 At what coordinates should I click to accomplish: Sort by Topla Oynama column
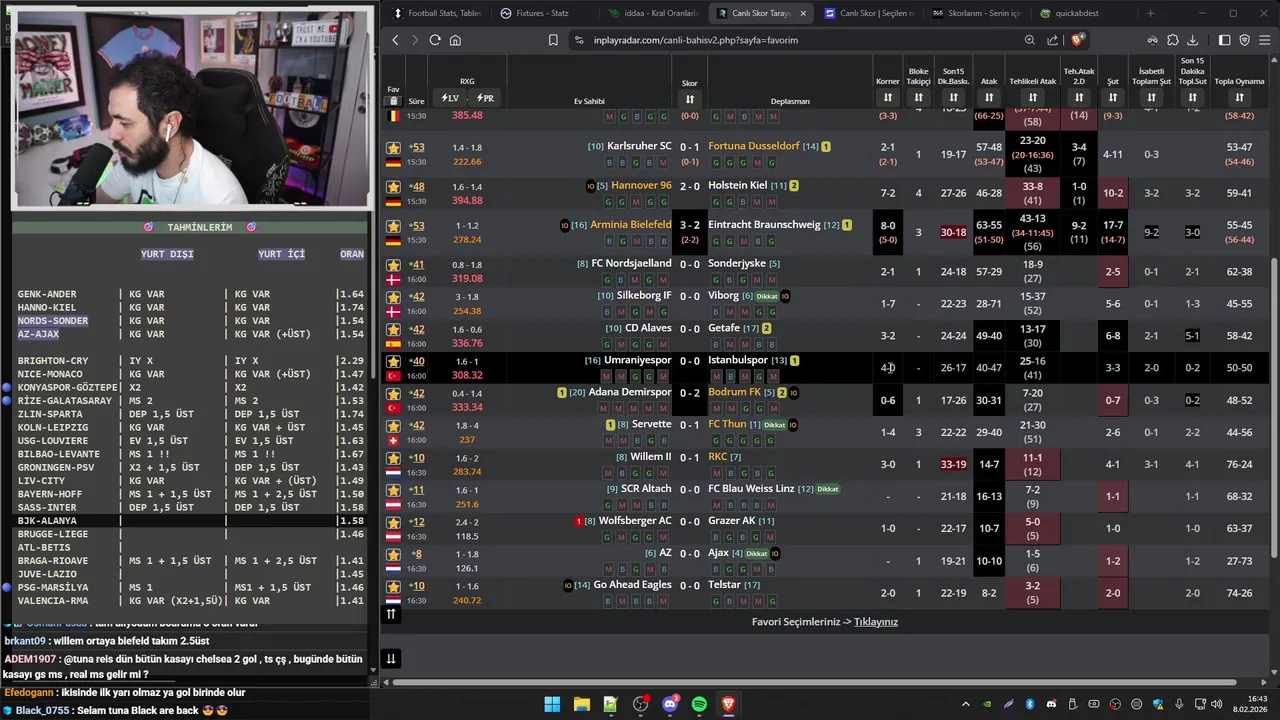(x=1239, y=97)
